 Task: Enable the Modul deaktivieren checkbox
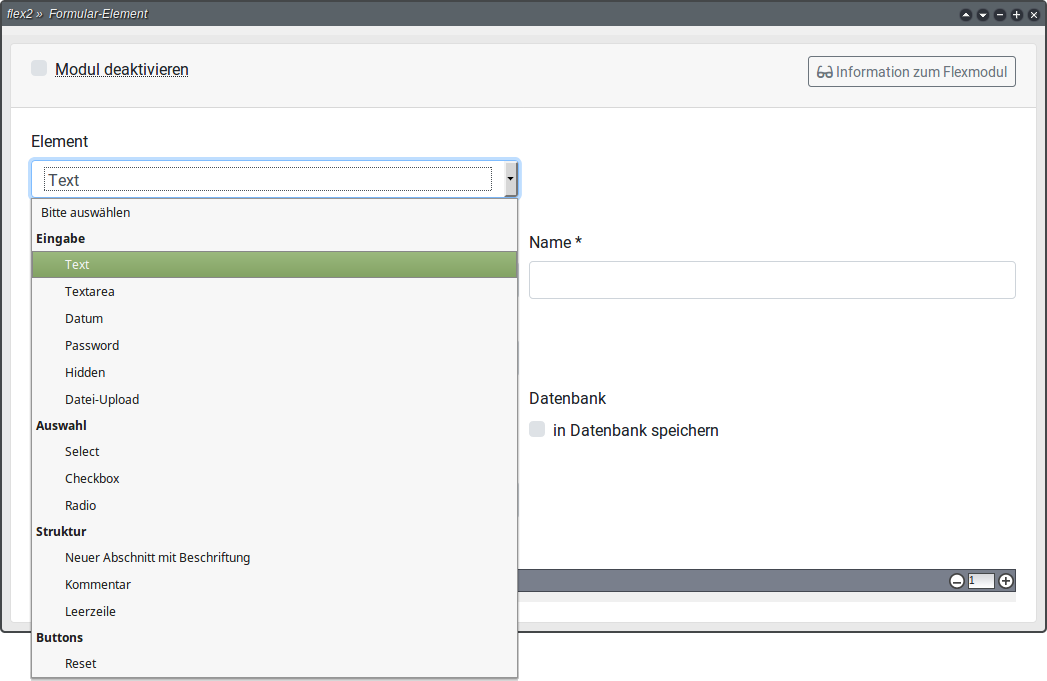(39, 68)
